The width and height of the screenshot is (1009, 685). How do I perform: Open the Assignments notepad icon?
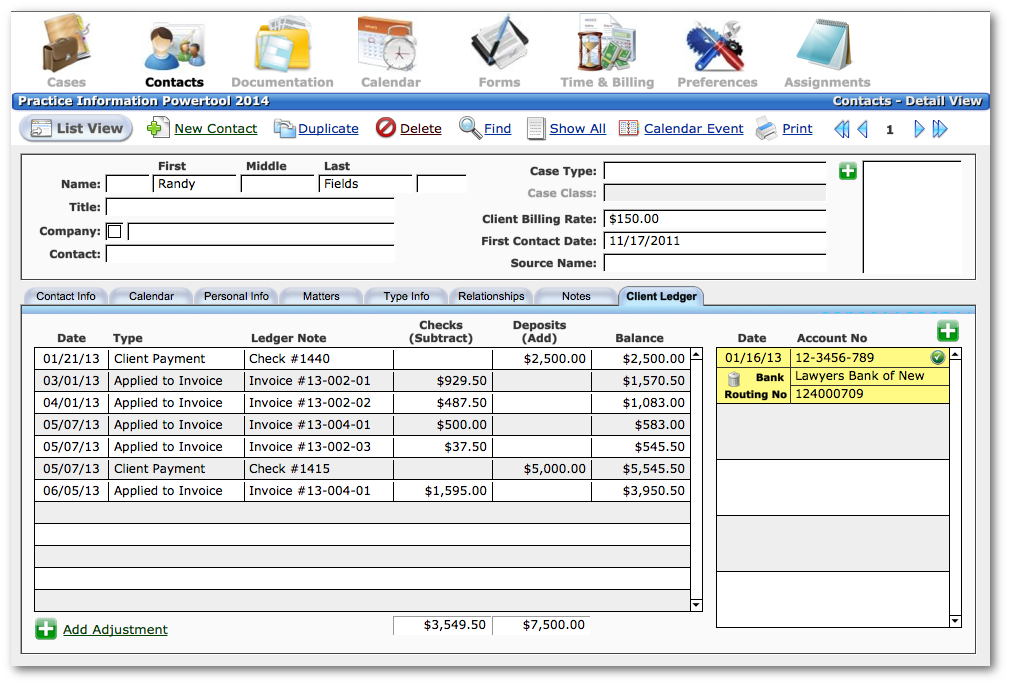[x=825, y=44]
